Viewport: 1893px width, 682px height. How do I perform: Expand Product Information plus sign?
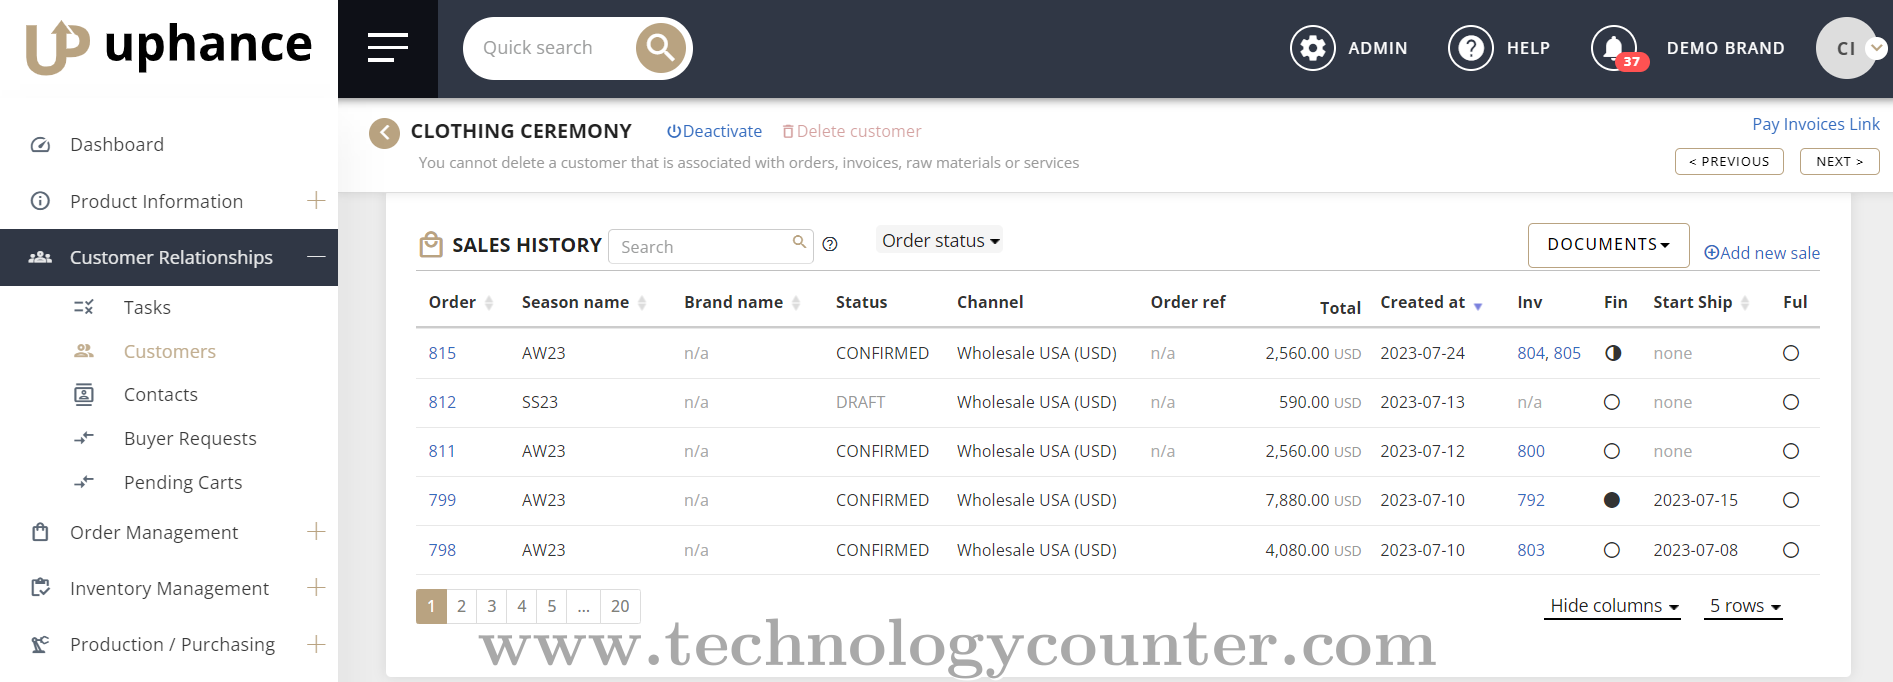tap(316, 201)
